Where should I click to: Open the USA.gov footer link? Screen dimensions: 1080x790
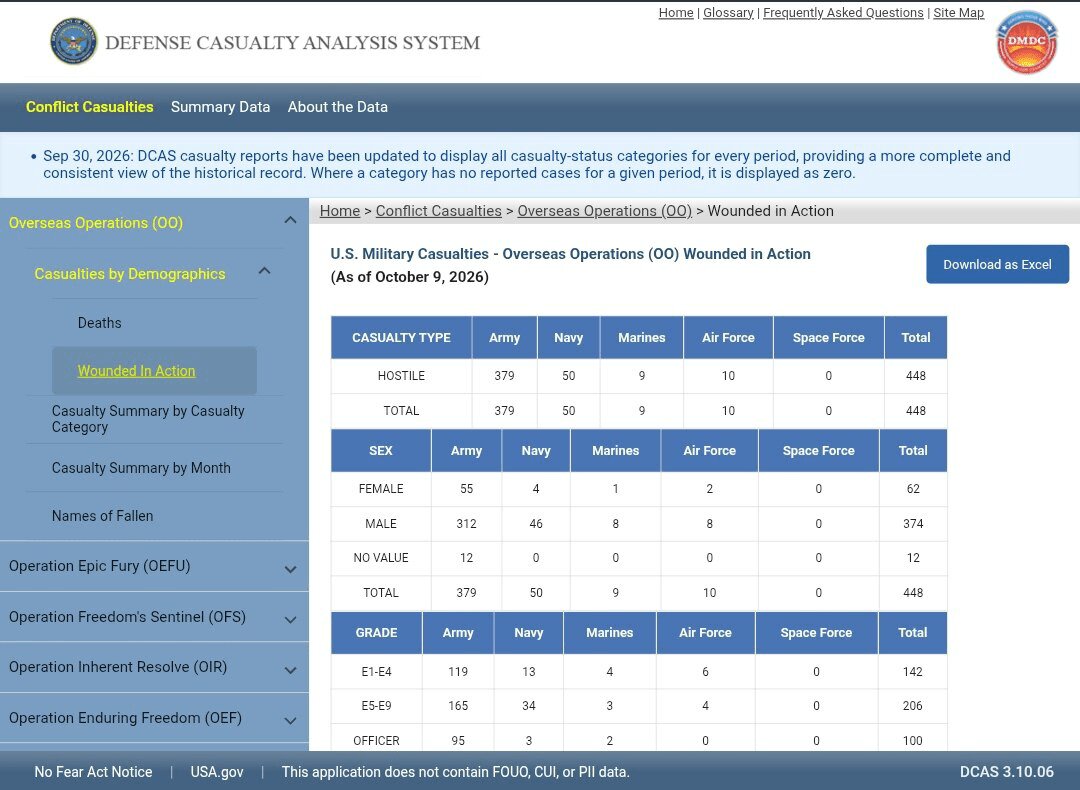coord(217,772)
